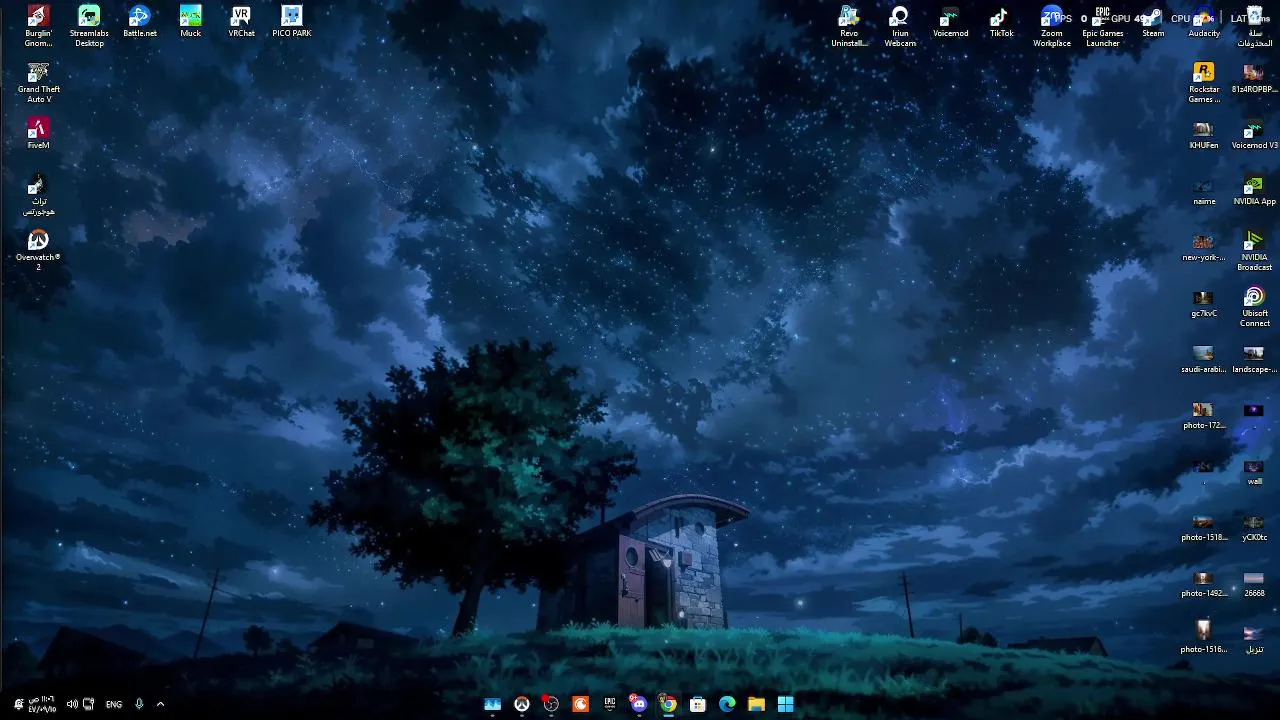
Task: Open File Explorer from the taskbar
Action: click(757, 704)
